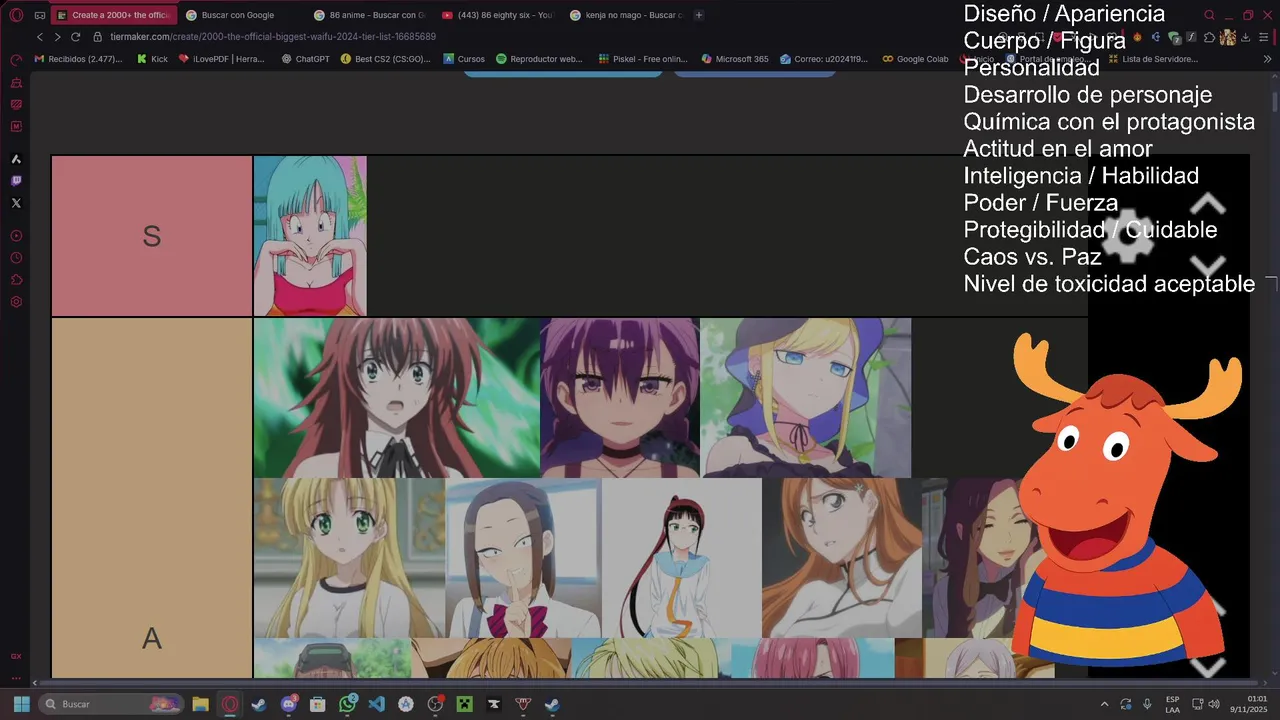The height and width of the screenshot is (720, 1280).
Task: Open the clock and date panel
Action: 1248,704
